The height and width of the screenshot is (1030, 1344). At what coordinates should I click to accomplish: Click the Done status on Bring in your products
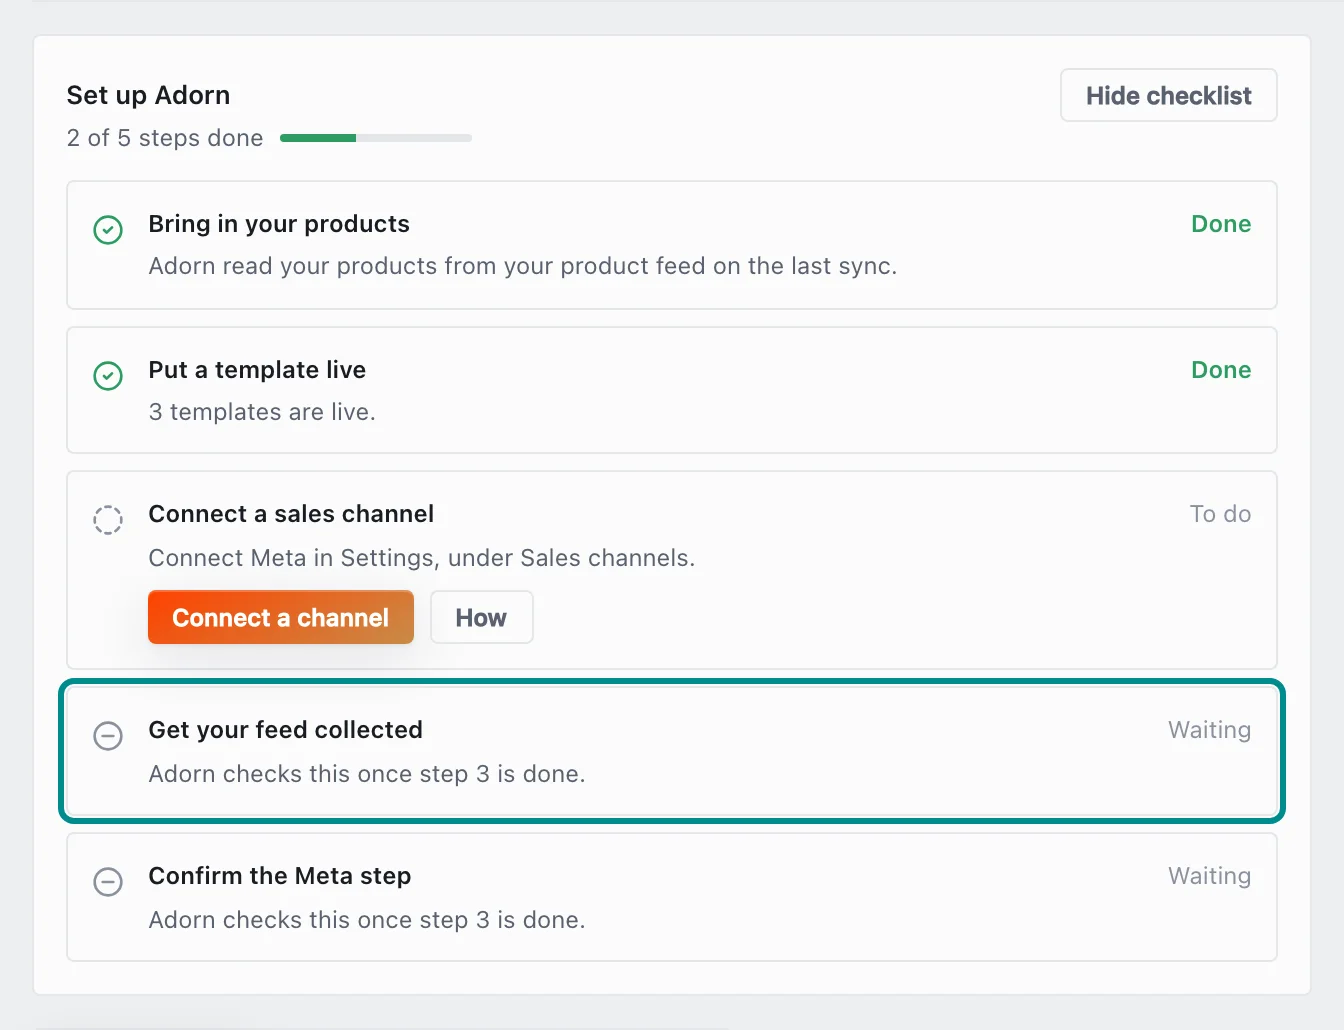[1221, 224]
